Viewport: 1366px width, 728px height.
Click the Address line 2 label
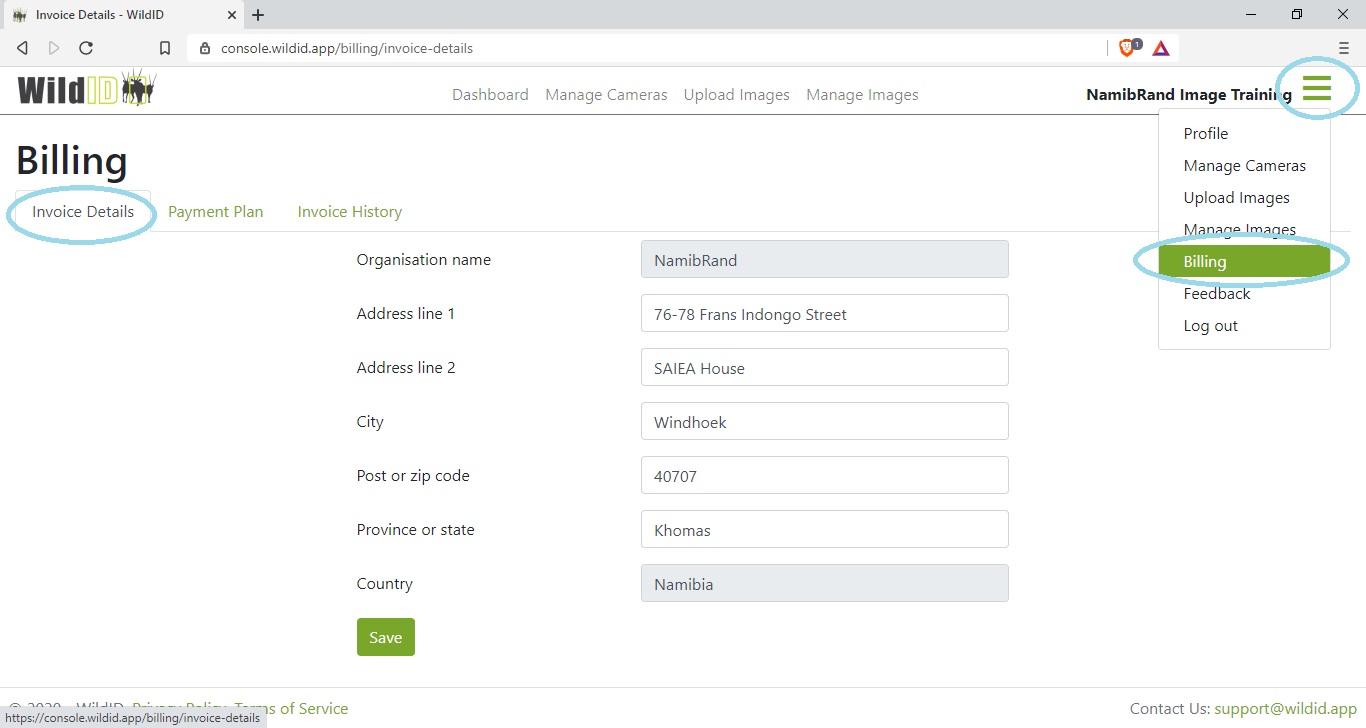(406, 368)
